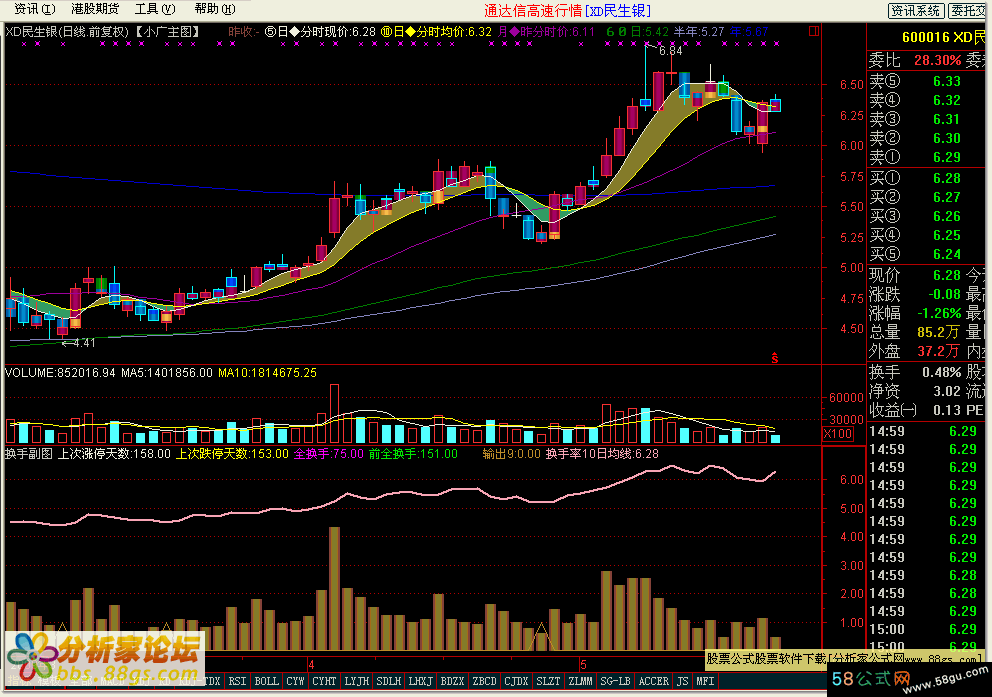This screenshot has width=992, height=697.
Task: Open the 工具(V) menu
Action: [155, 9]
